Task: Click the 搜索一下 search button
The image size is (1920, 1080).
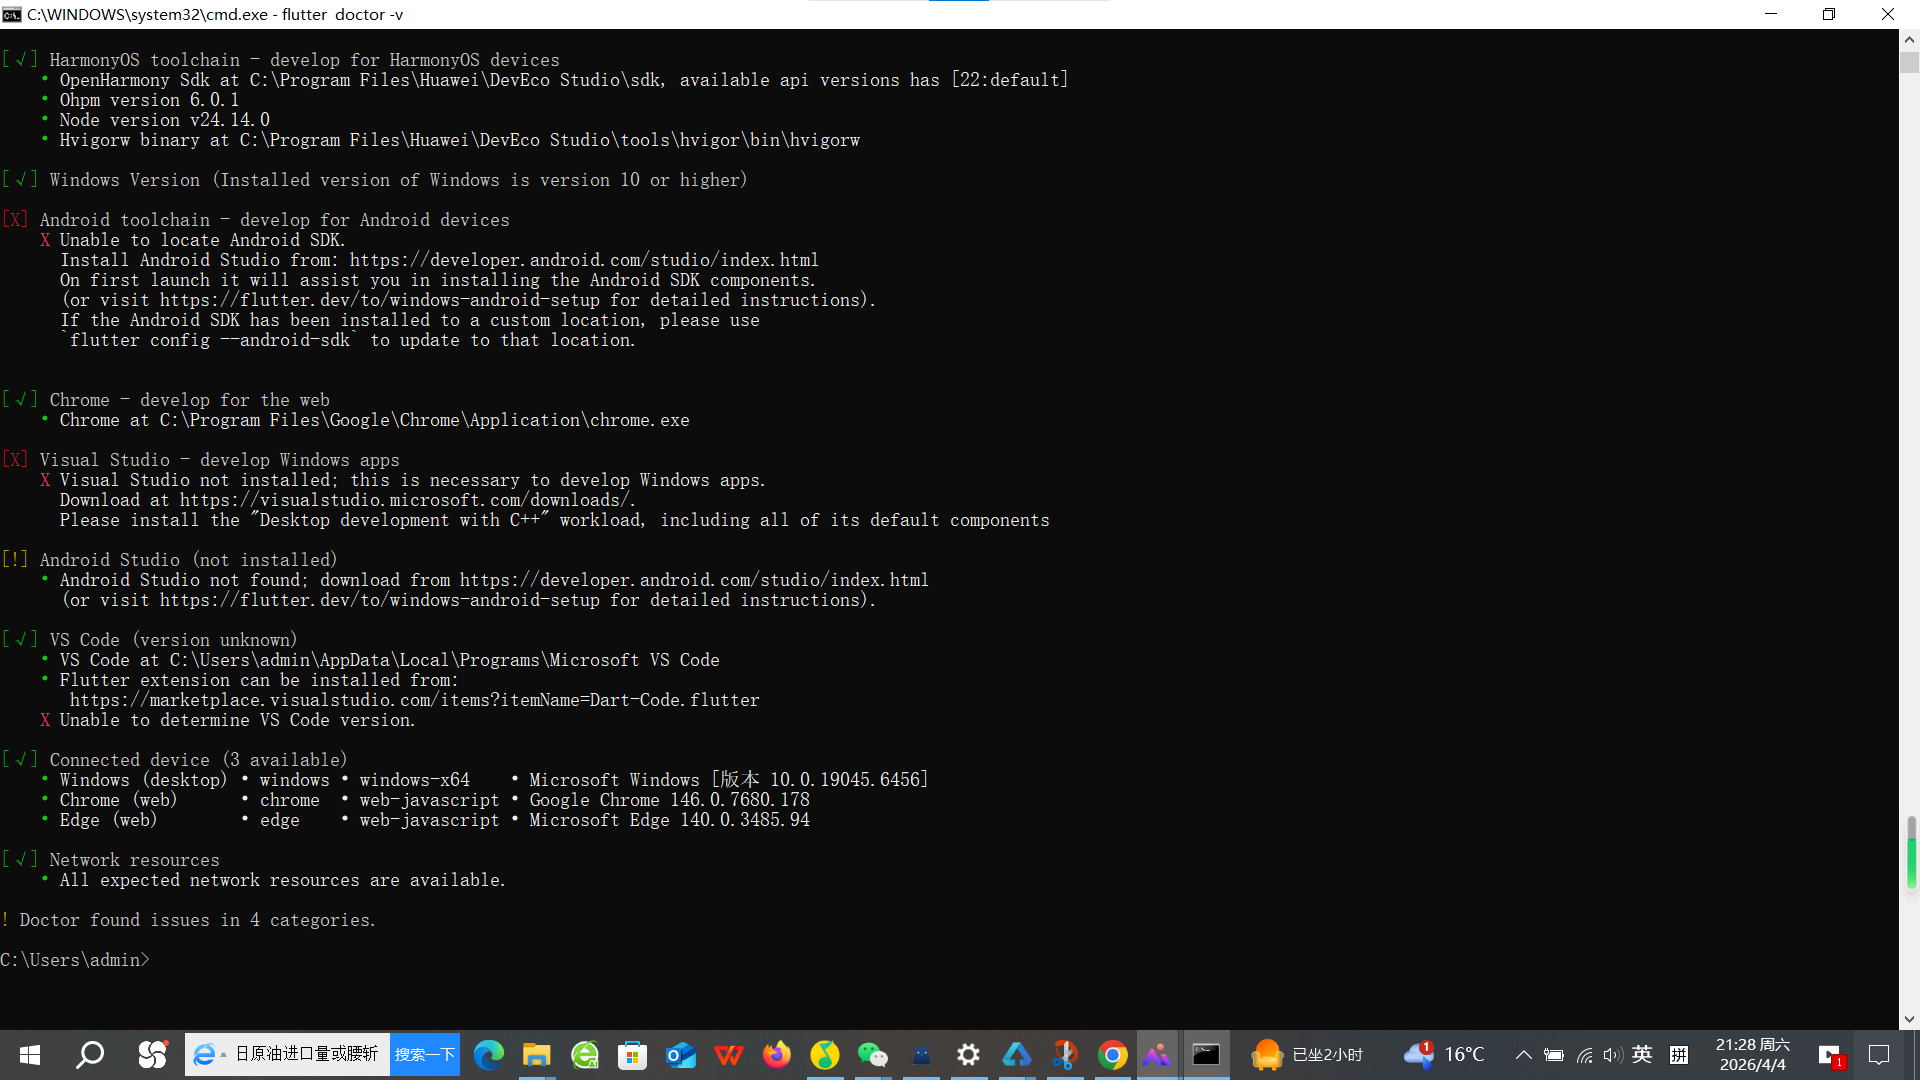Action: (425, 1055)
